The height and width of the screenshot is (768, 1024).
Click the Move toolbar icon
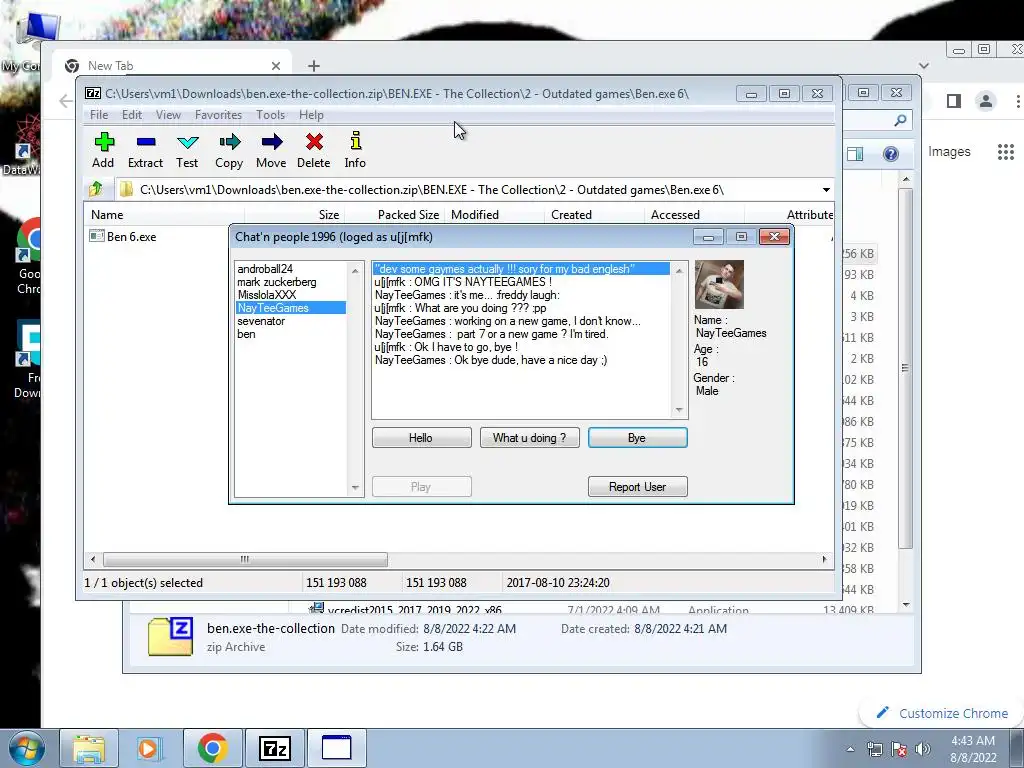[272, 142]
